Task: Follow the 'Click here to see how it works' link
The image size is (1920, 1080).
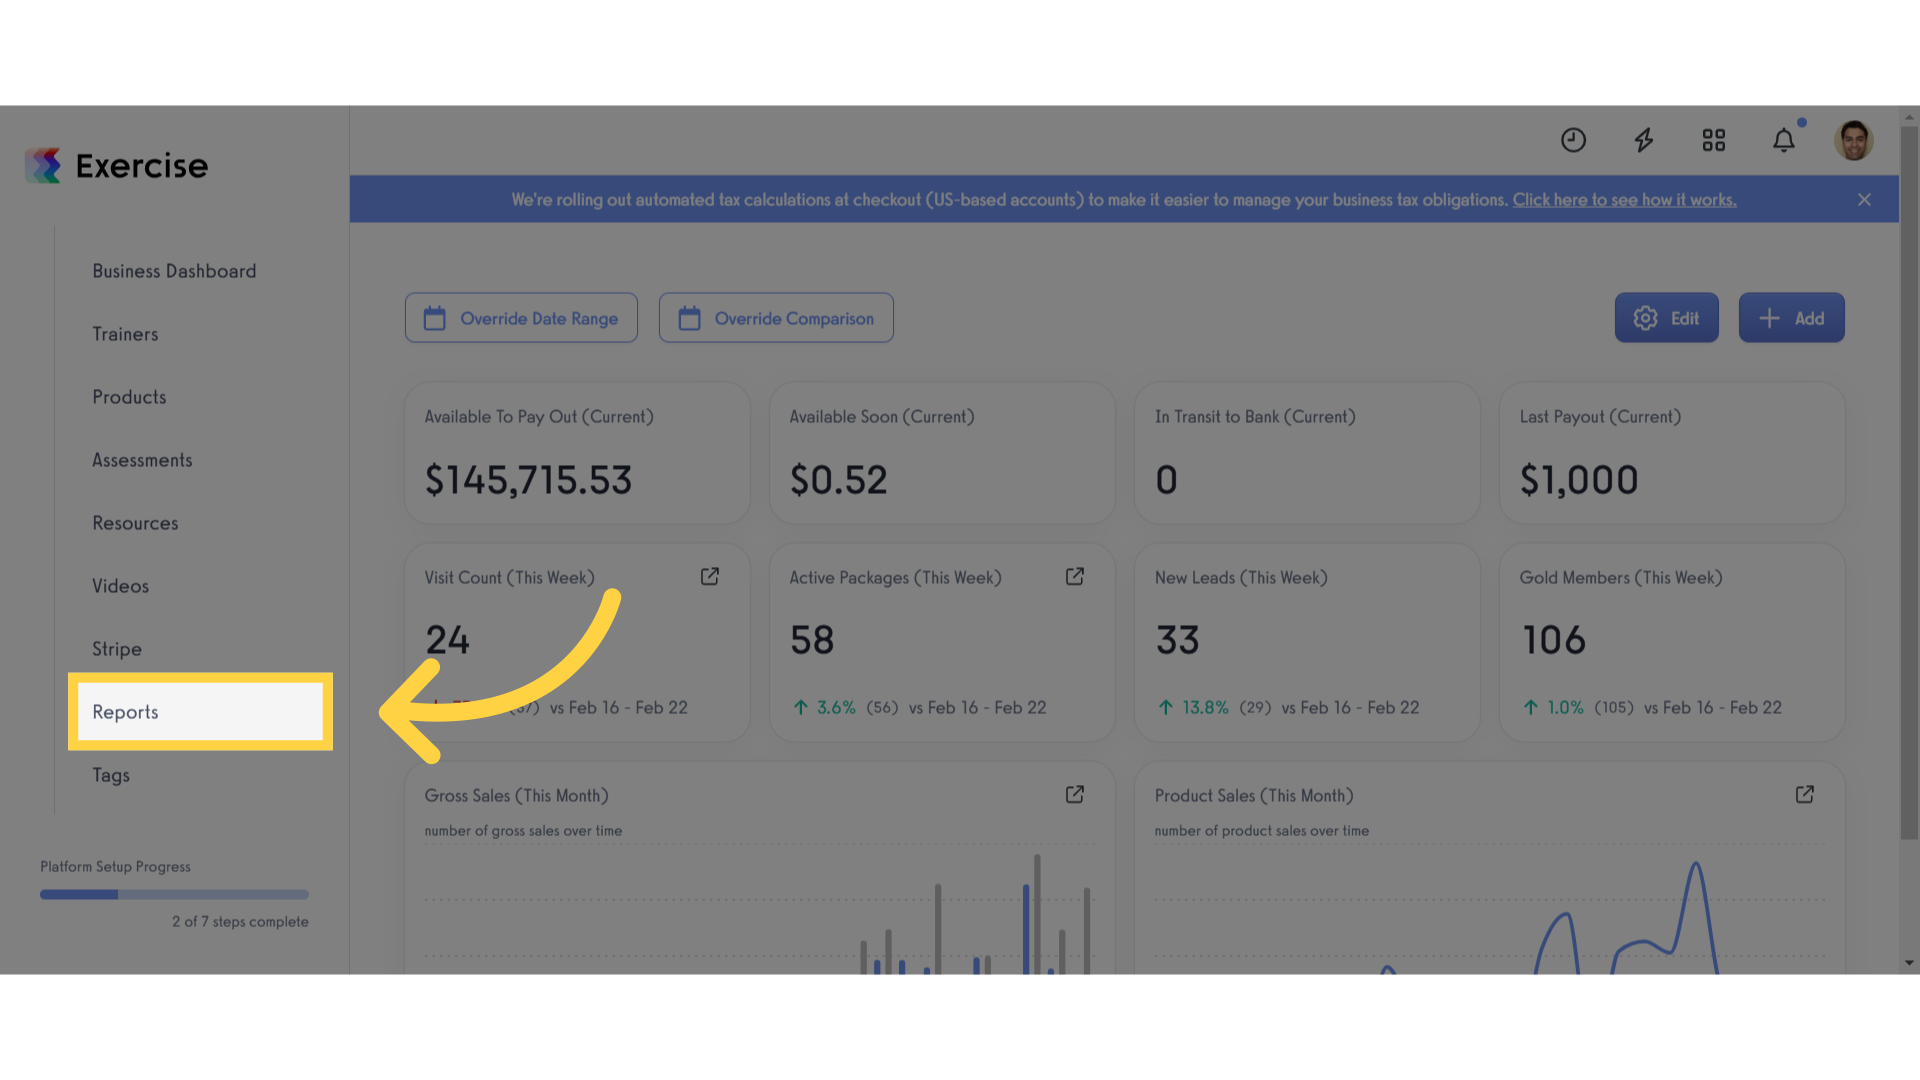Action: [x=1624, y=200]
